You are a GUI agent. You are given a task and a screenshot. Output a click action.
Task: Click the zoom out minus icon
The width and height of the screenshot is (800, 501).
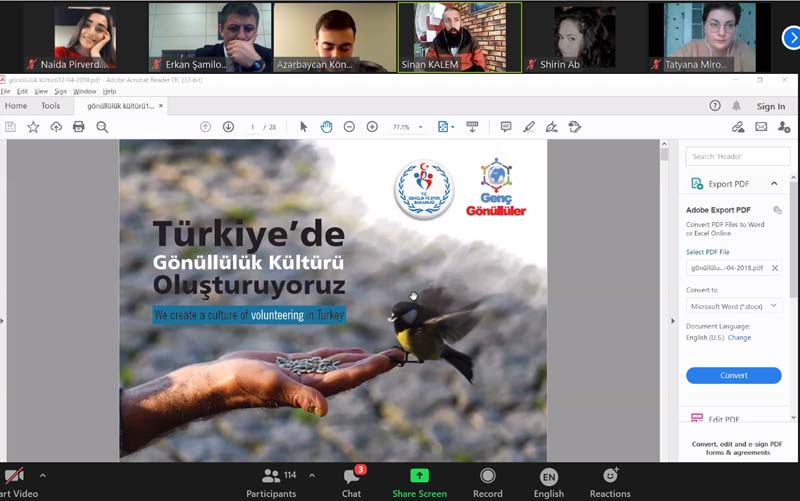pos(349,127)
